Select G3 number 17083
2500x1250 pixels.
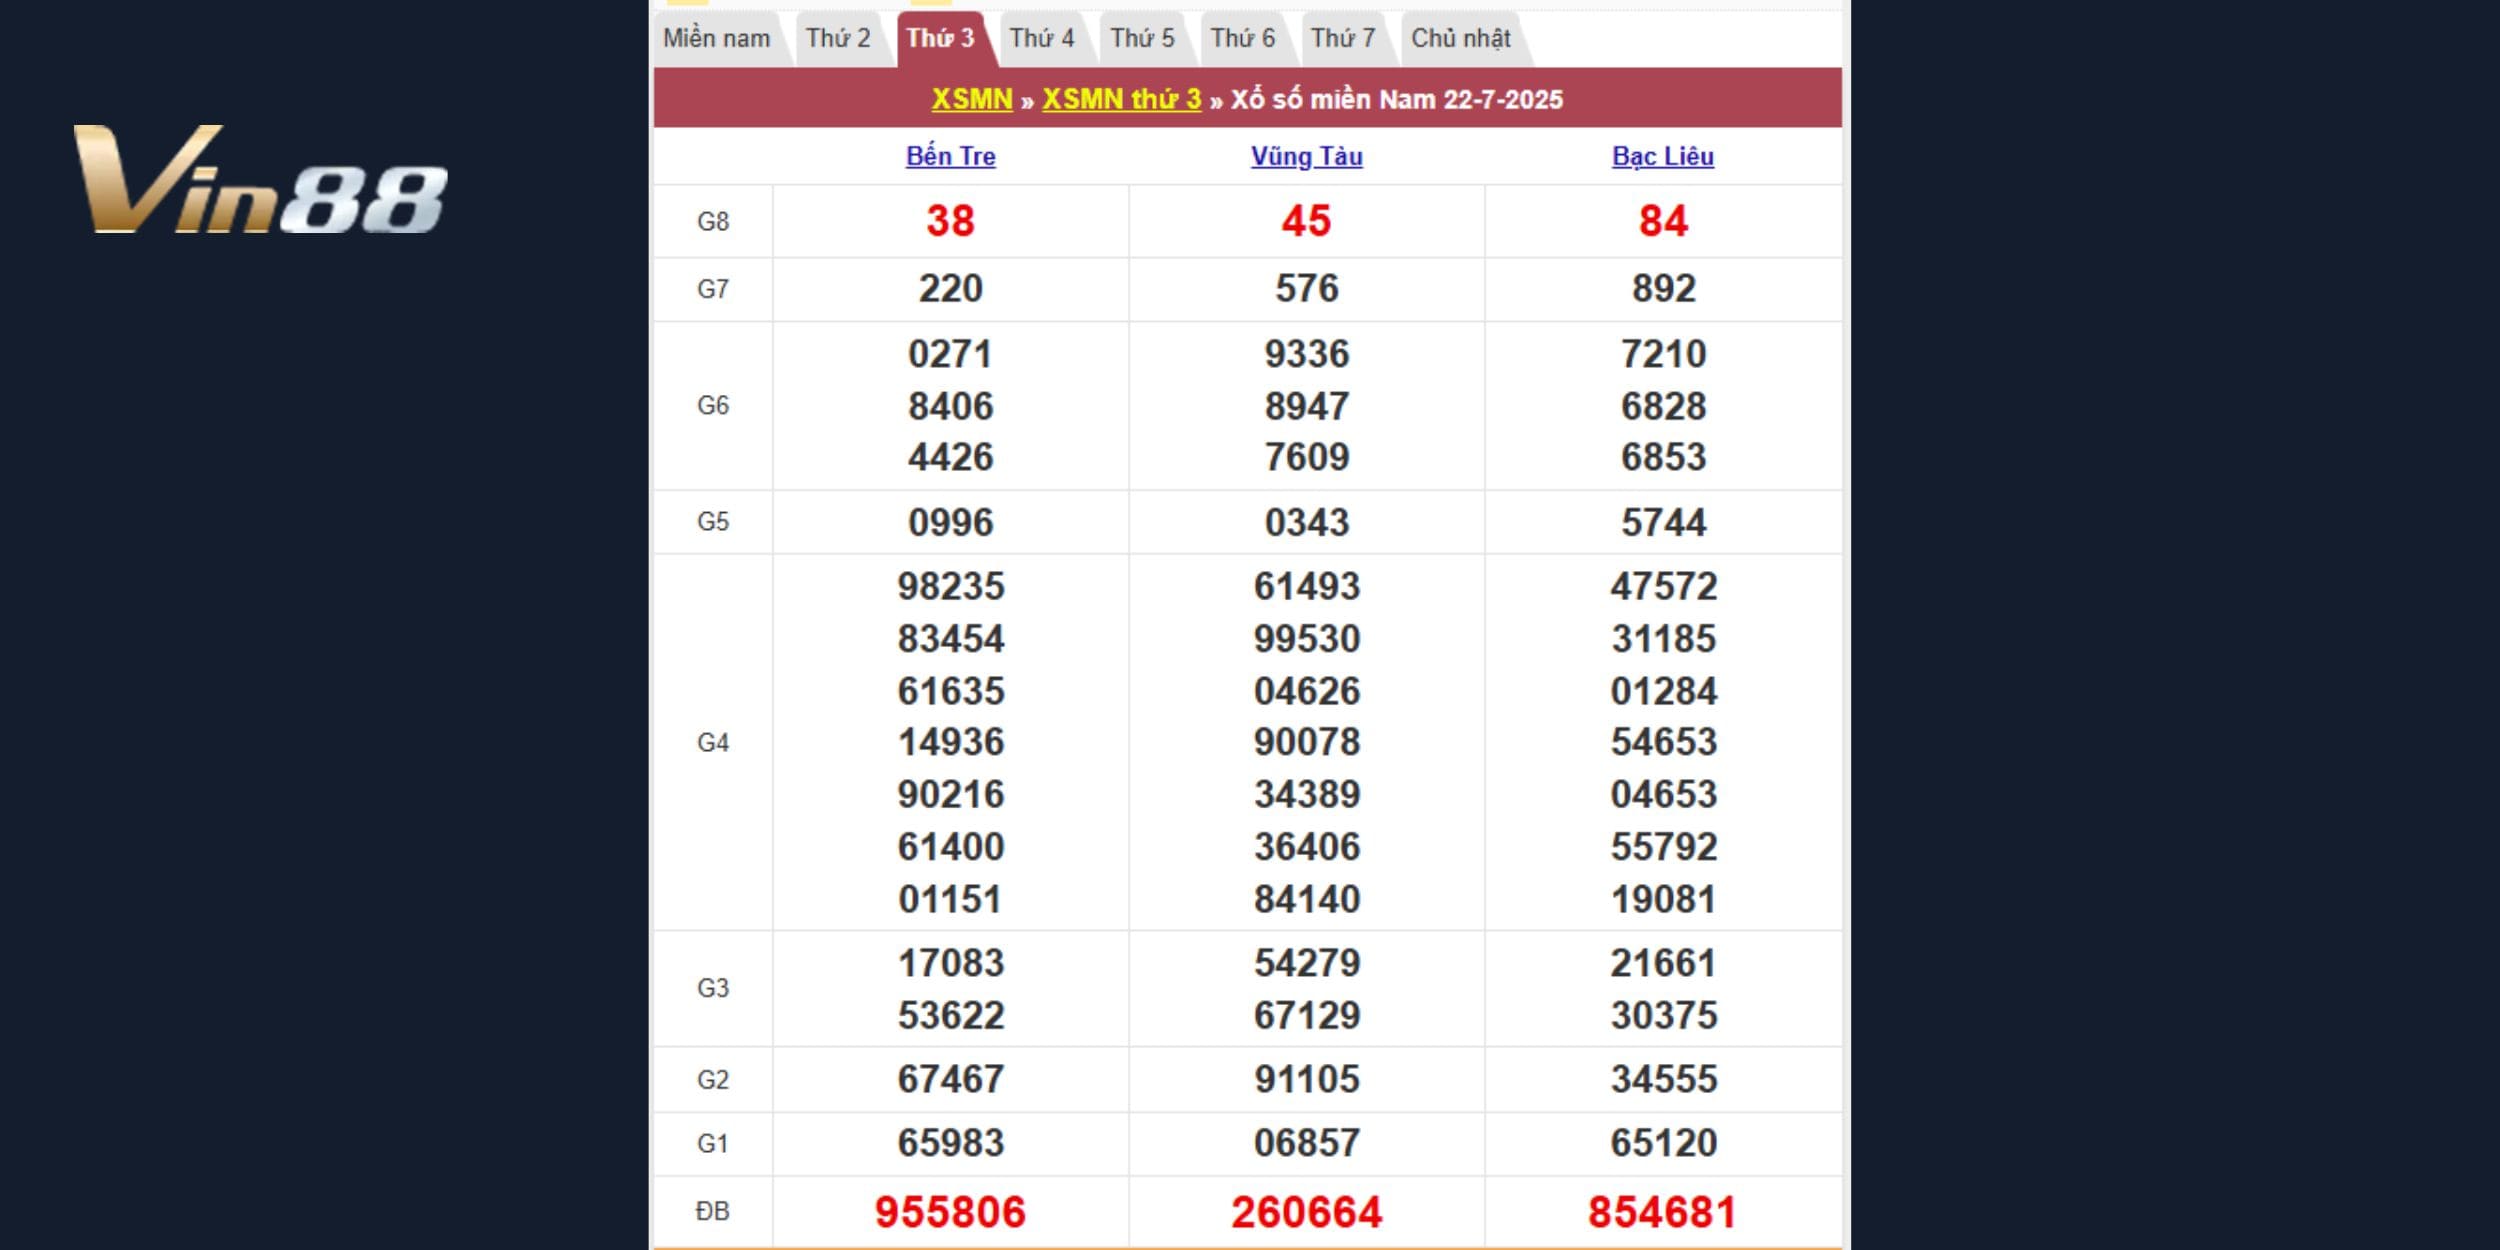coord(950,963)
